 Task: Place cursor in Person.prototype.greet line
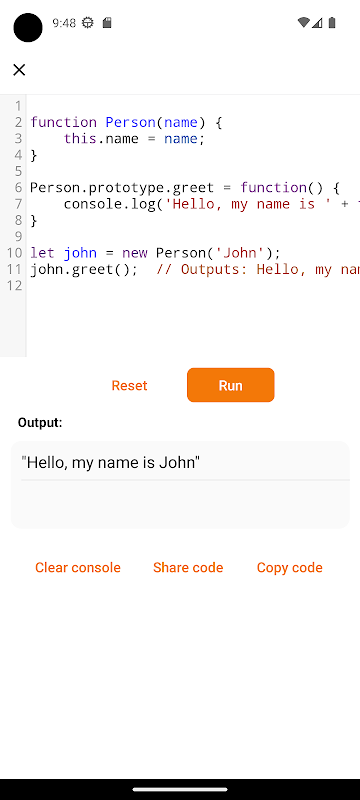click(x=185, y=188)
